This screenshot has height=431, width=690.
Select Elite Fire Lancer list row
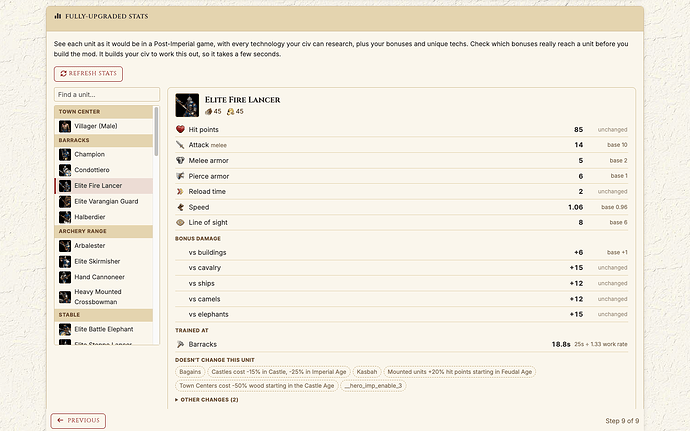[x=103, y=186]
